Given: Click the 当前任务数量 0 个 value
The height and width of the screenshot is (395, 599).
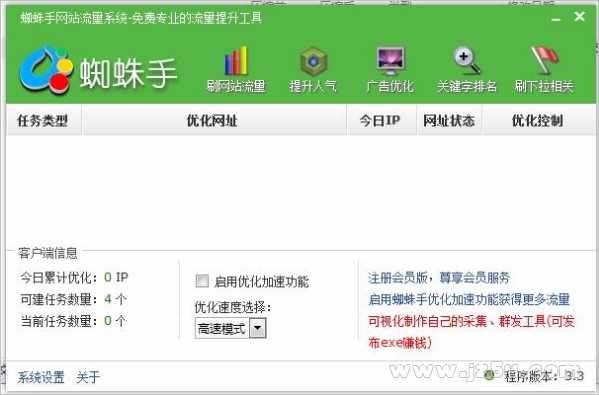Looking at the screenshot, I should coord(115,321).
